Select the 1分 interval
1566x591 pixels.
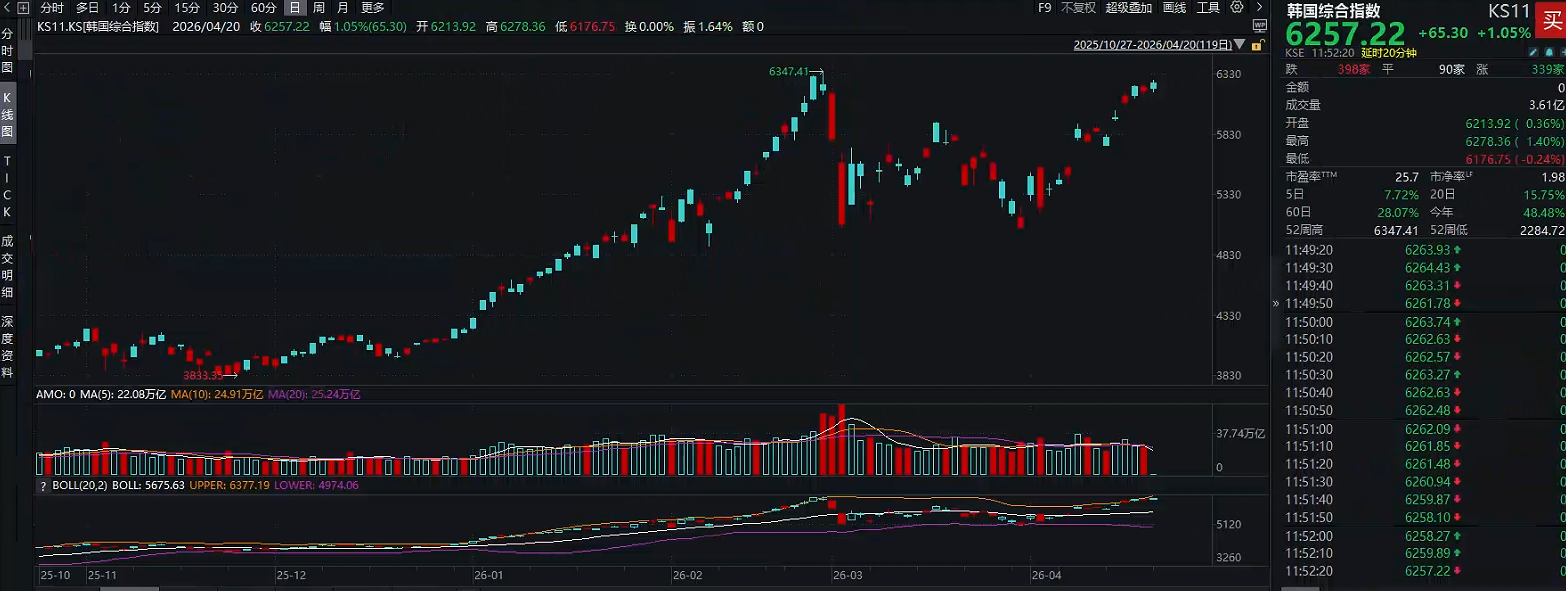pos(121,7)
